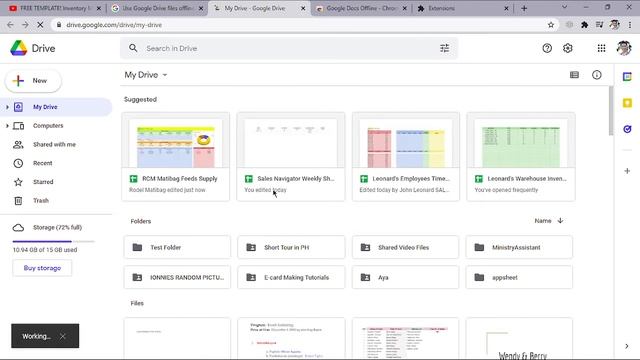Open Chrome profile avatar in toolbar

[614, 25]
